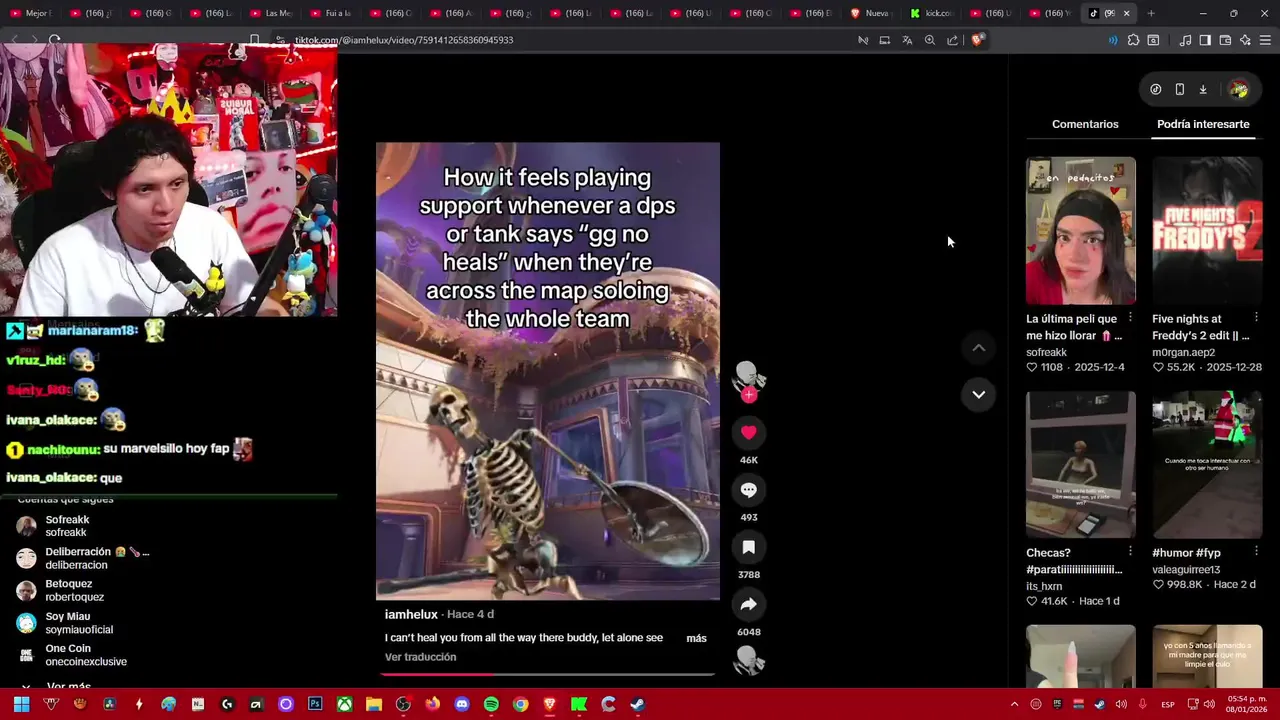Image resolution: width=1280 pixels, height=720 pixels.
Task: Click the microphone icon in system tray
Action: point(1143,704)
